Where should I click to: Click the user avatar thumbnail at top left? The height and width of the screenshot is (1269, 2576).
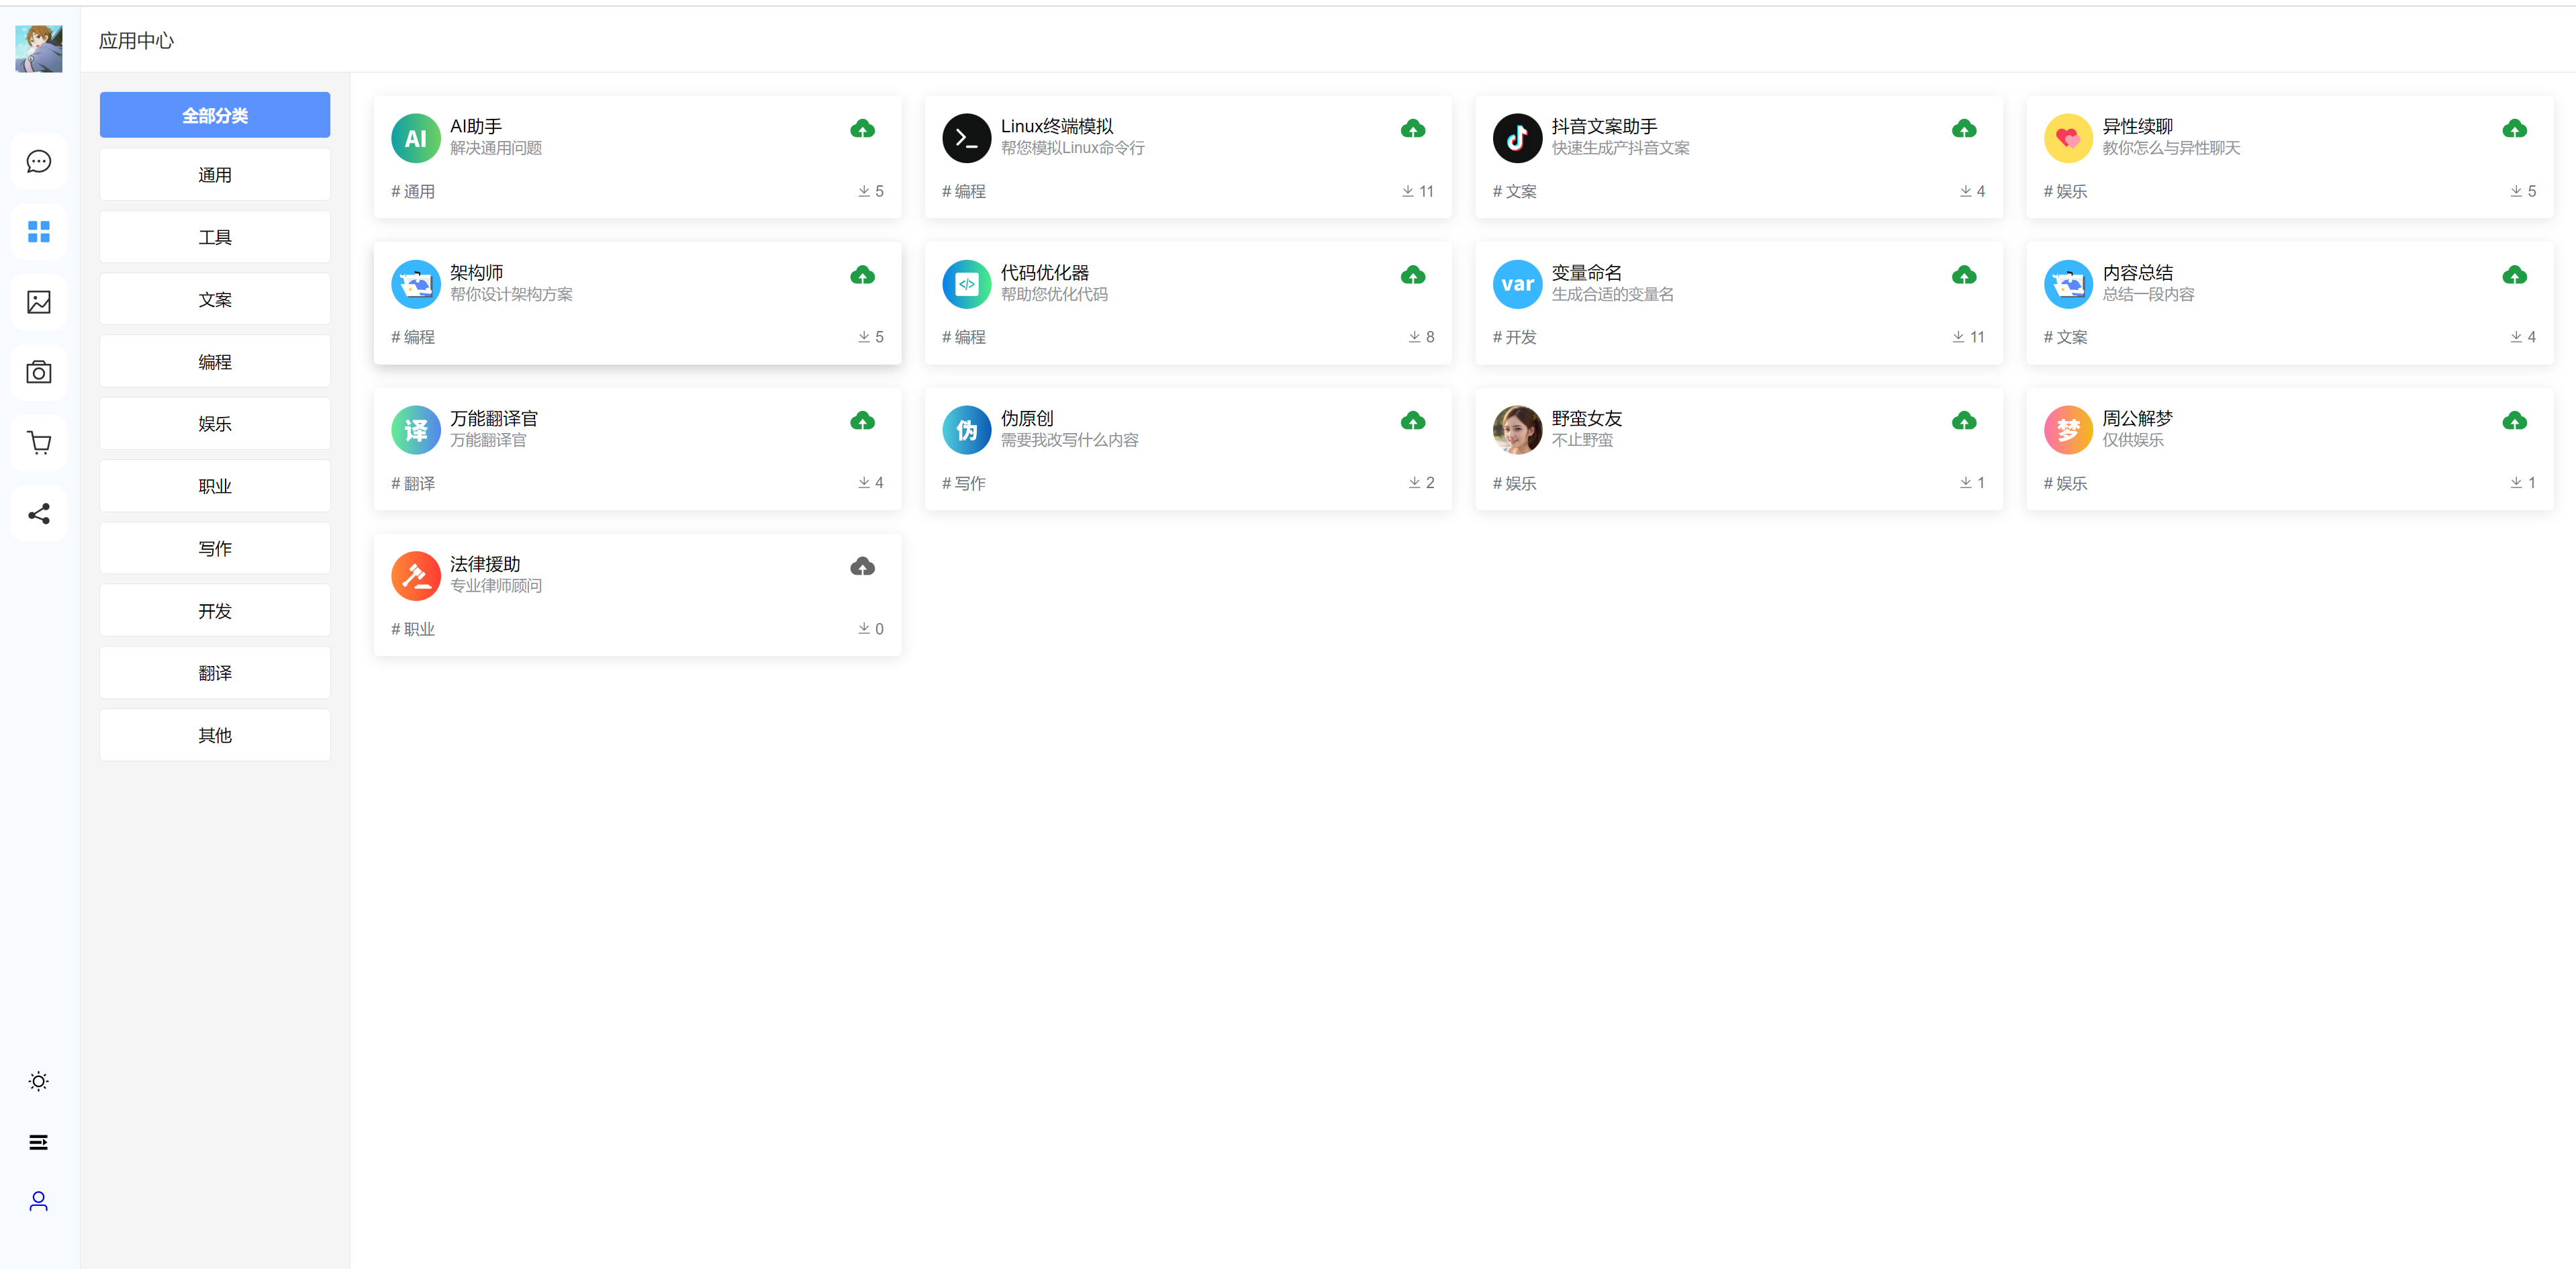39,48
